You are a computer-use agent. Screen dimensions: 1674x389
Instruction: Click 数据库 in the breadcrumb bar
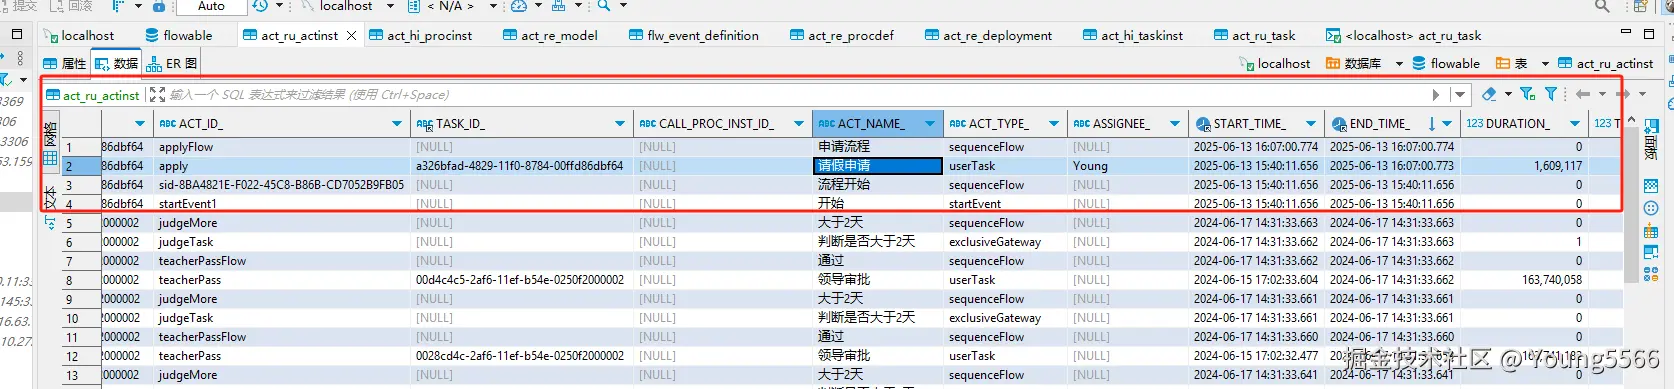coord(1353,63)
